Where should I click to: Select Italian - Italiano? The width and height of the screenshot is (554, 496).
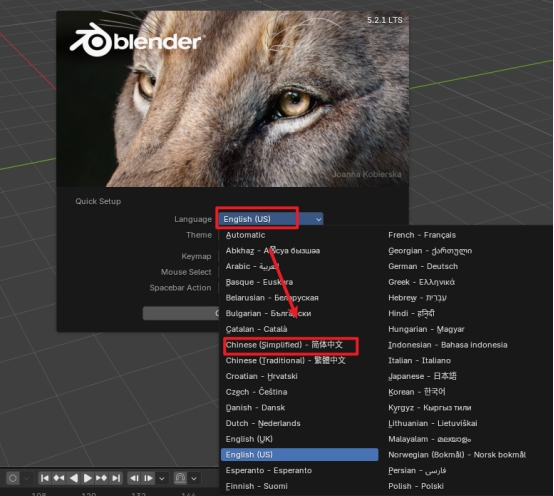tap(467, 360)
